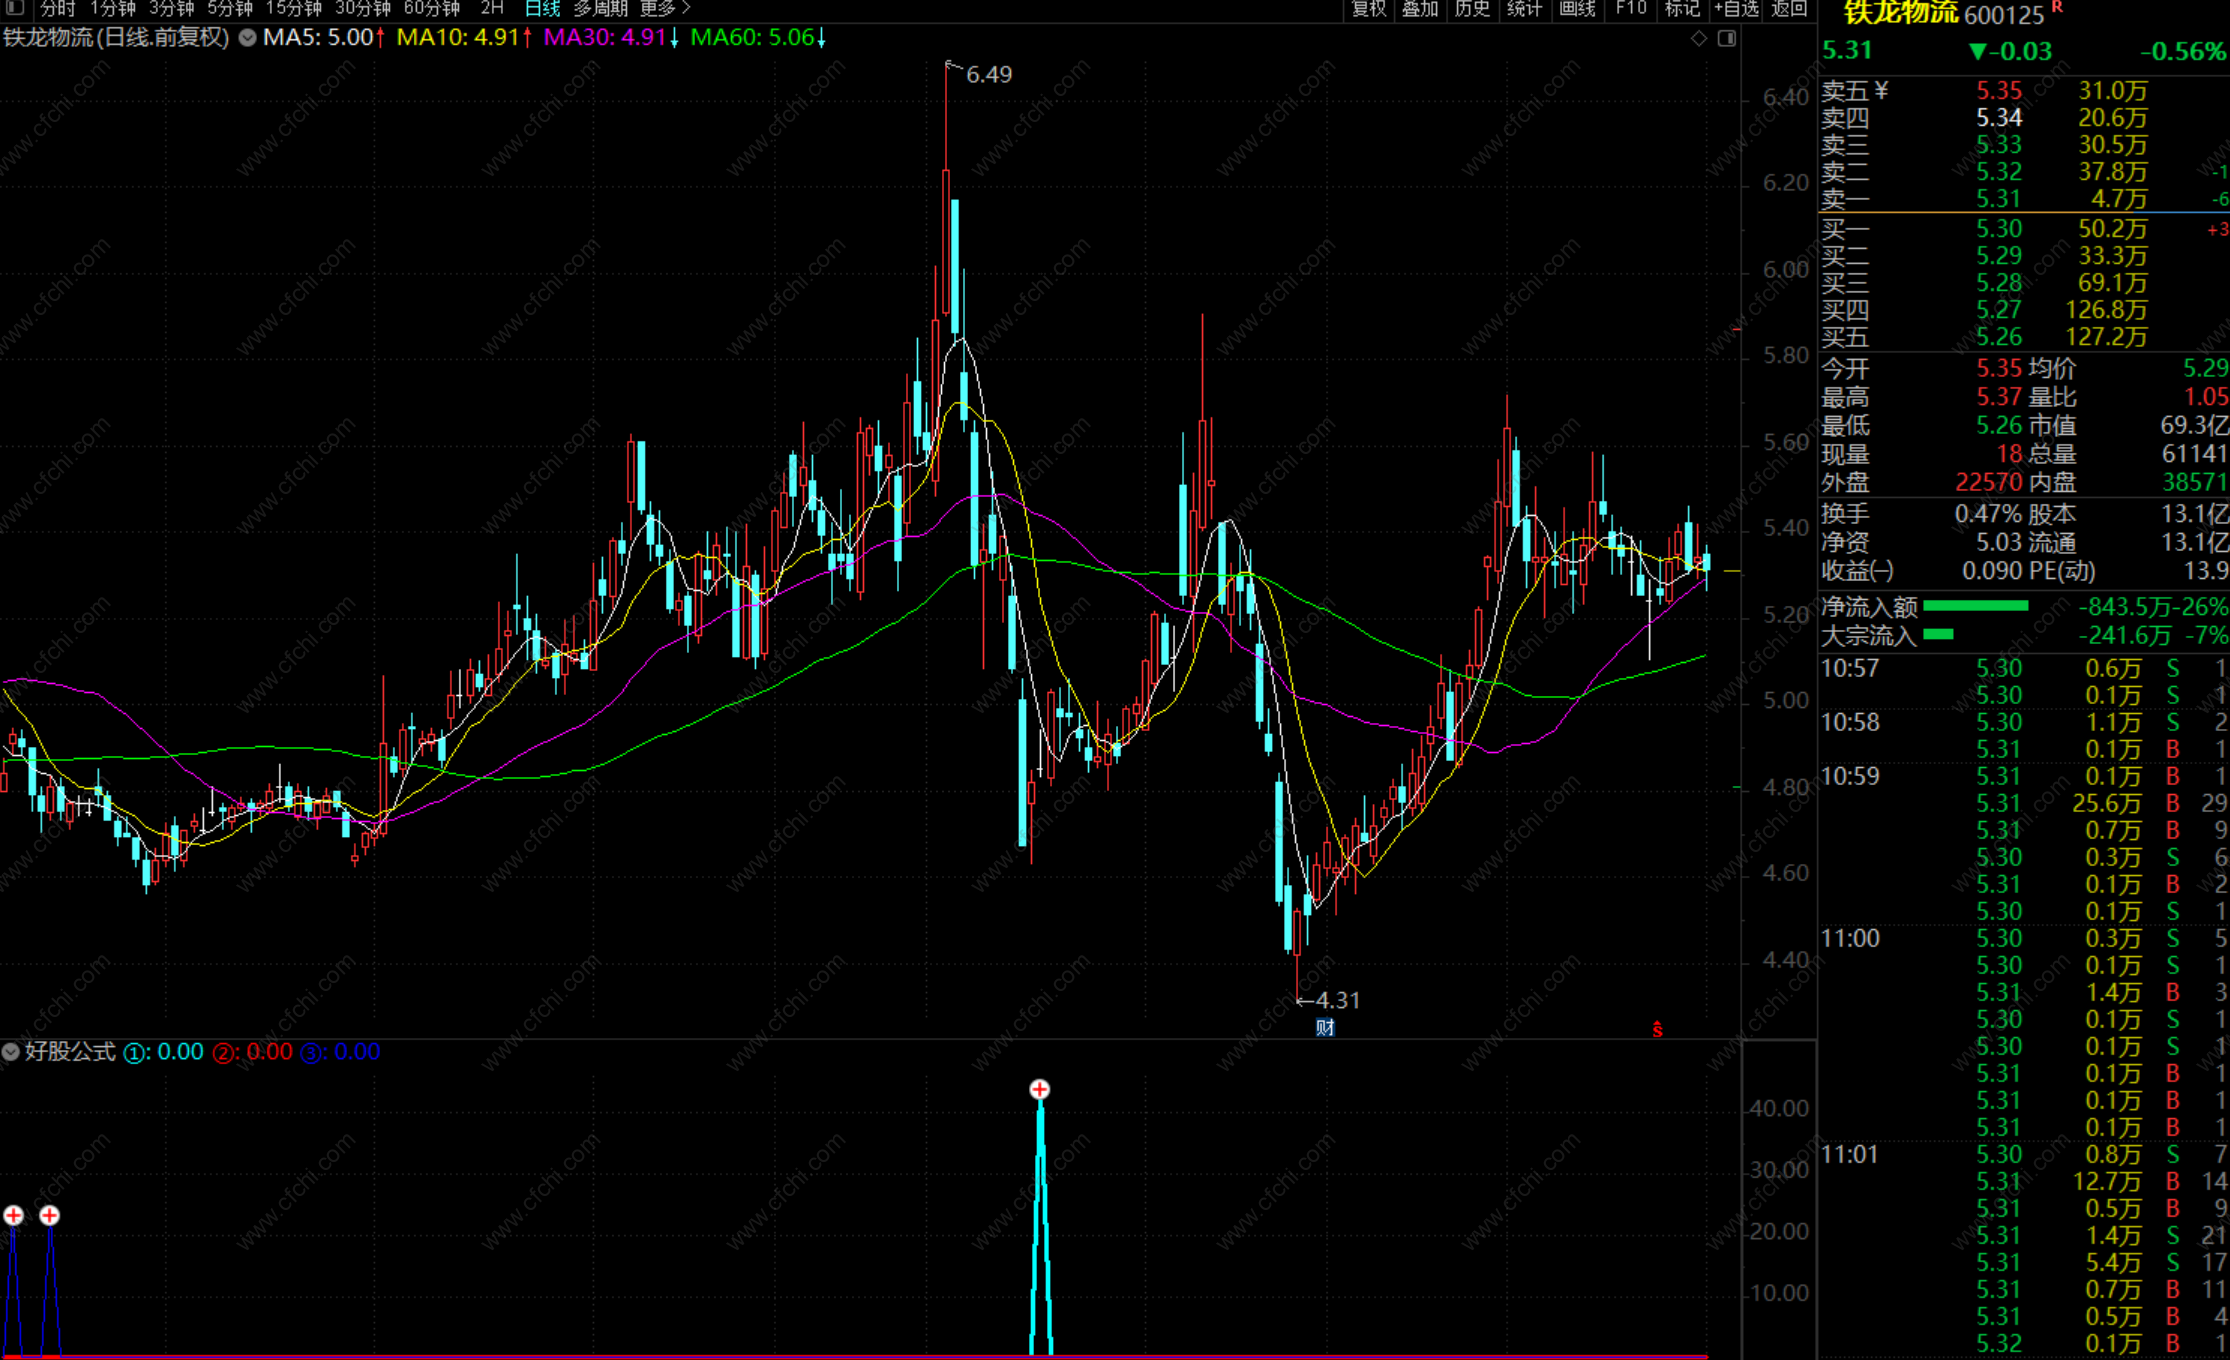Click the +自选 button

pyautogui.click(x=1736, y=8)
